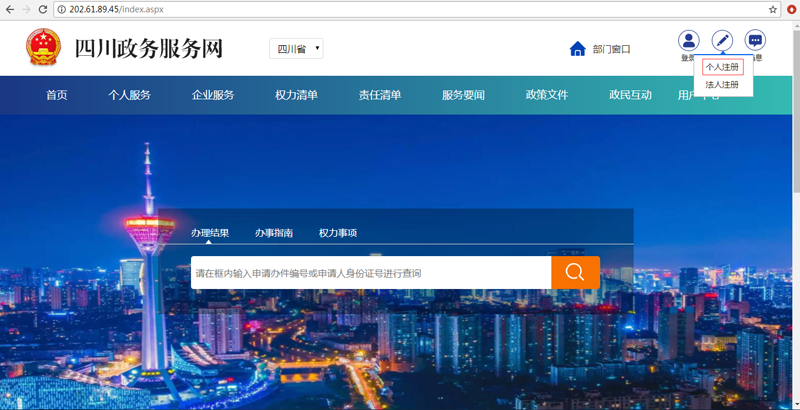The height and width of the screenshot is (410, 800).
Task: Expand the 四川省 region dropdown
Action: 296,49
